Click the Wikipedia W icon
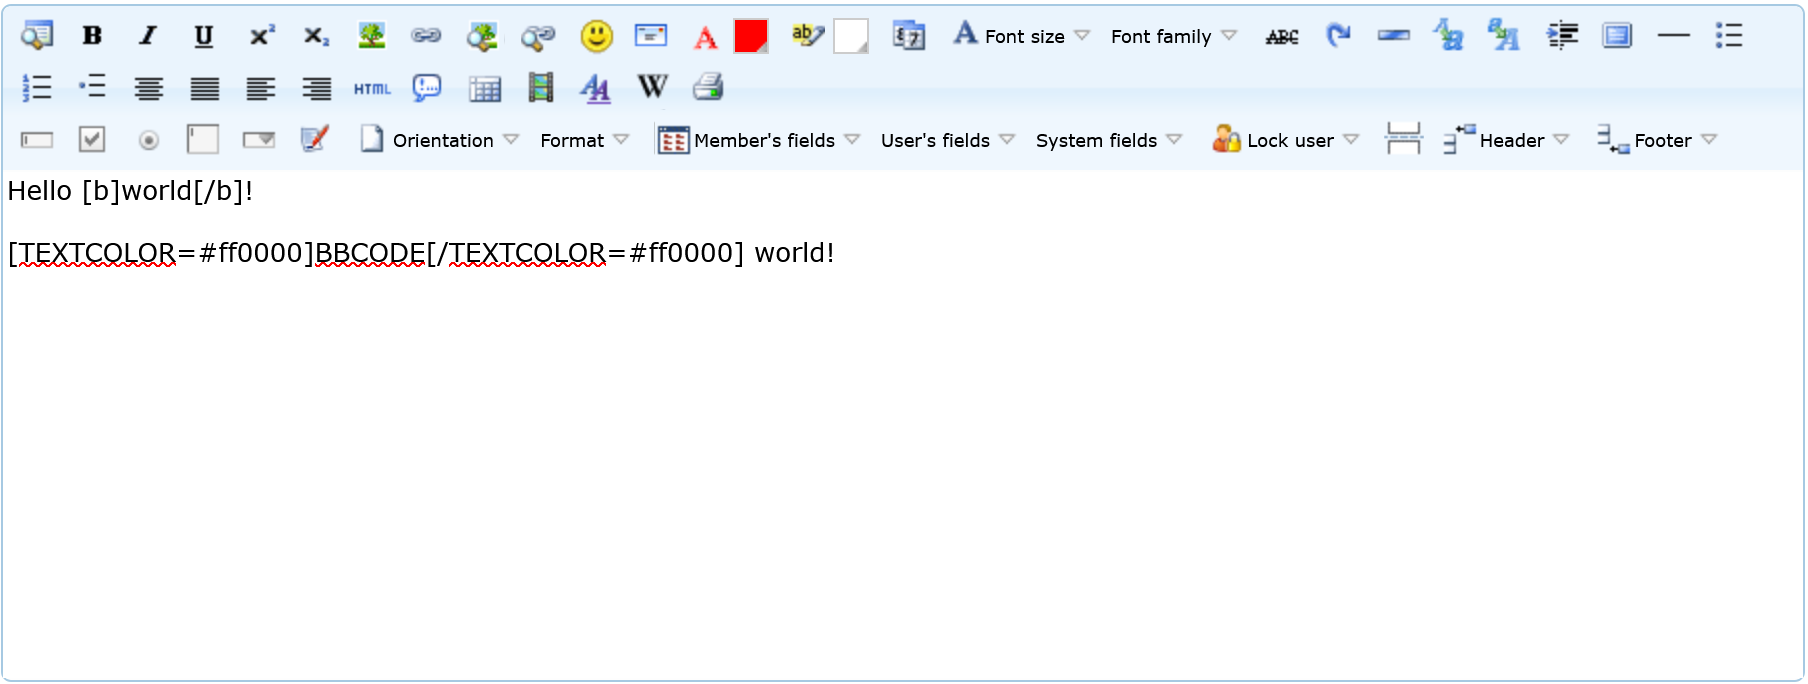Viewport: 1808px width, 684px height. [652, 88]
